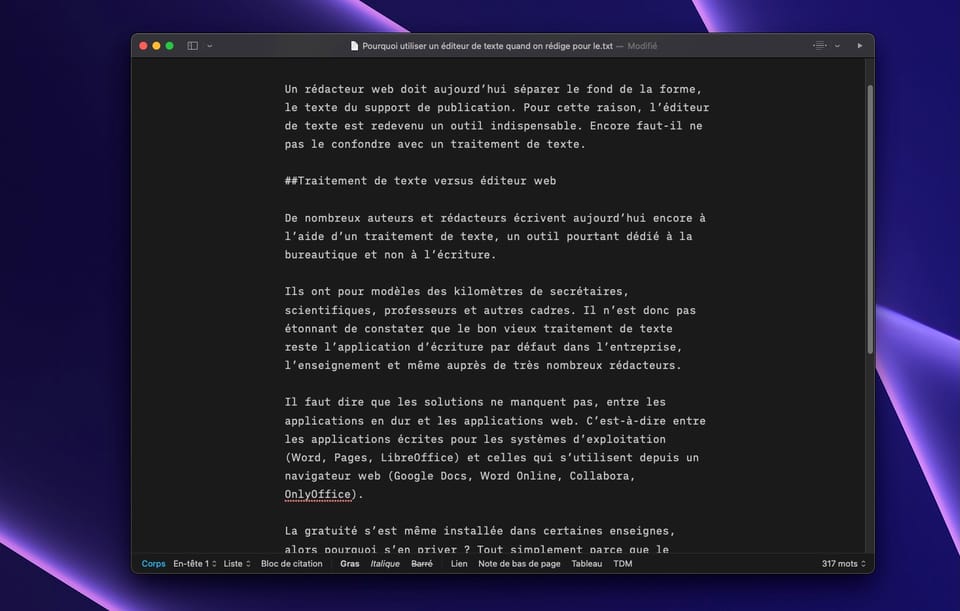Select Corps paragraph style
This screenshot has width=960, height=611.
(153, 564)
